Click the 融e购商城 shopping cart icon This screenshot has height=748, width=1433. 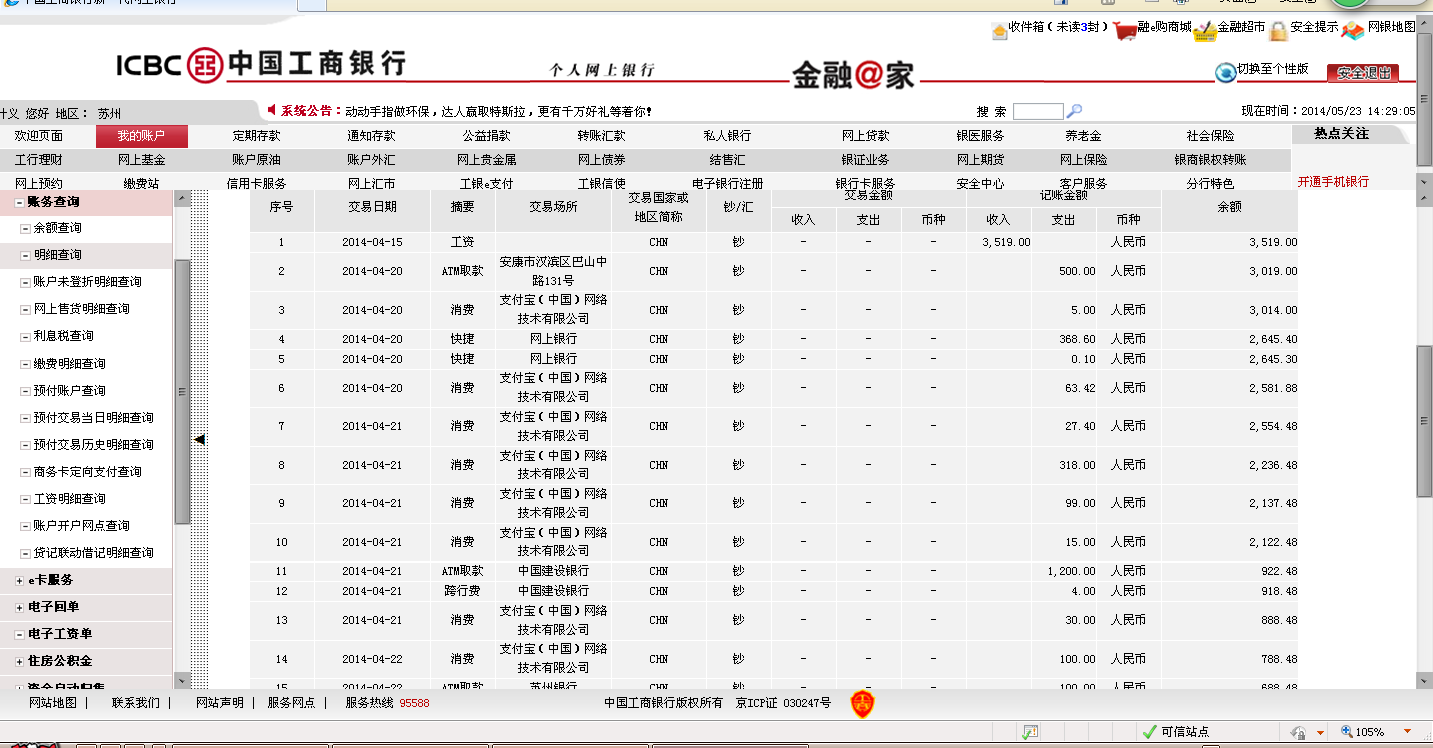1125,30
